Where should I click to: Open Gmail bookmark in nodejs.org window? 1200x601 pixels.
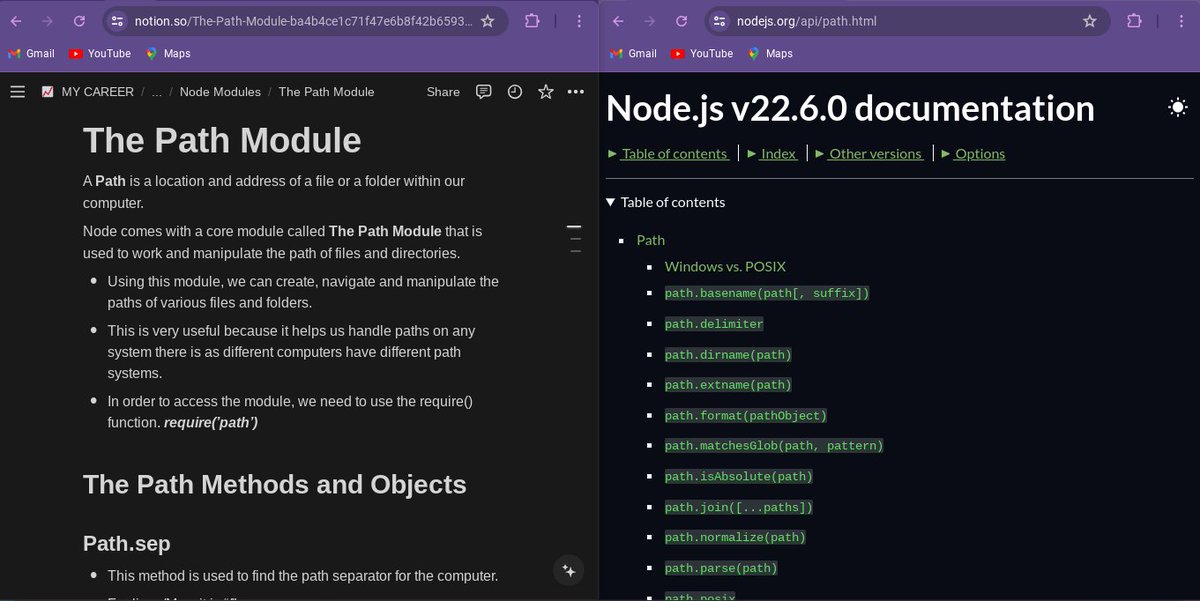633,53
